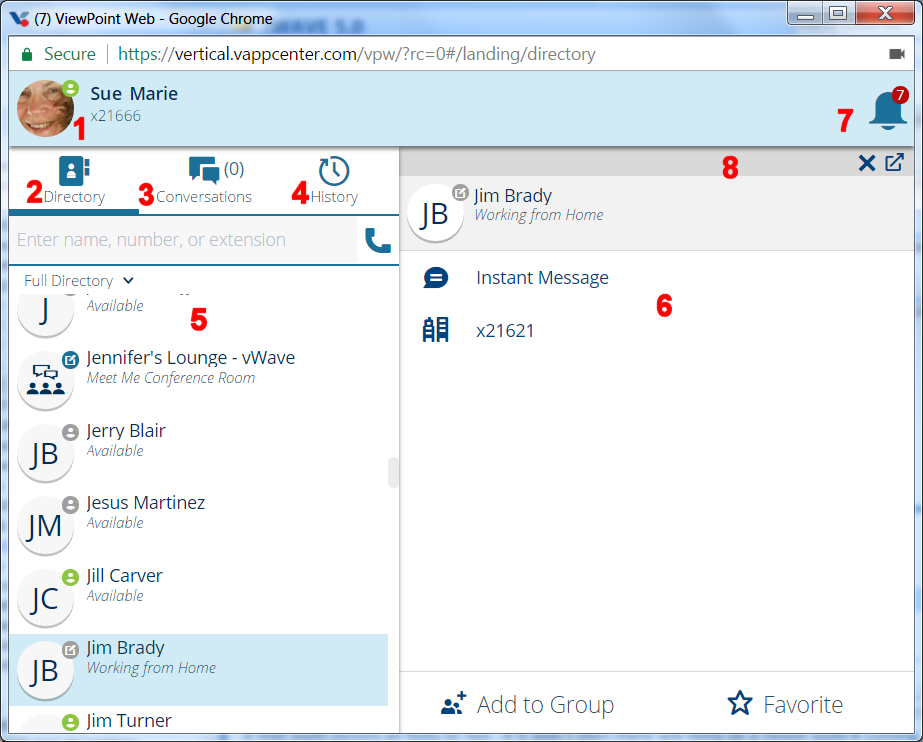Click the Instant Message chat bubble icon
This screenshot has width=923, height=742.
(x=436, y=277)
